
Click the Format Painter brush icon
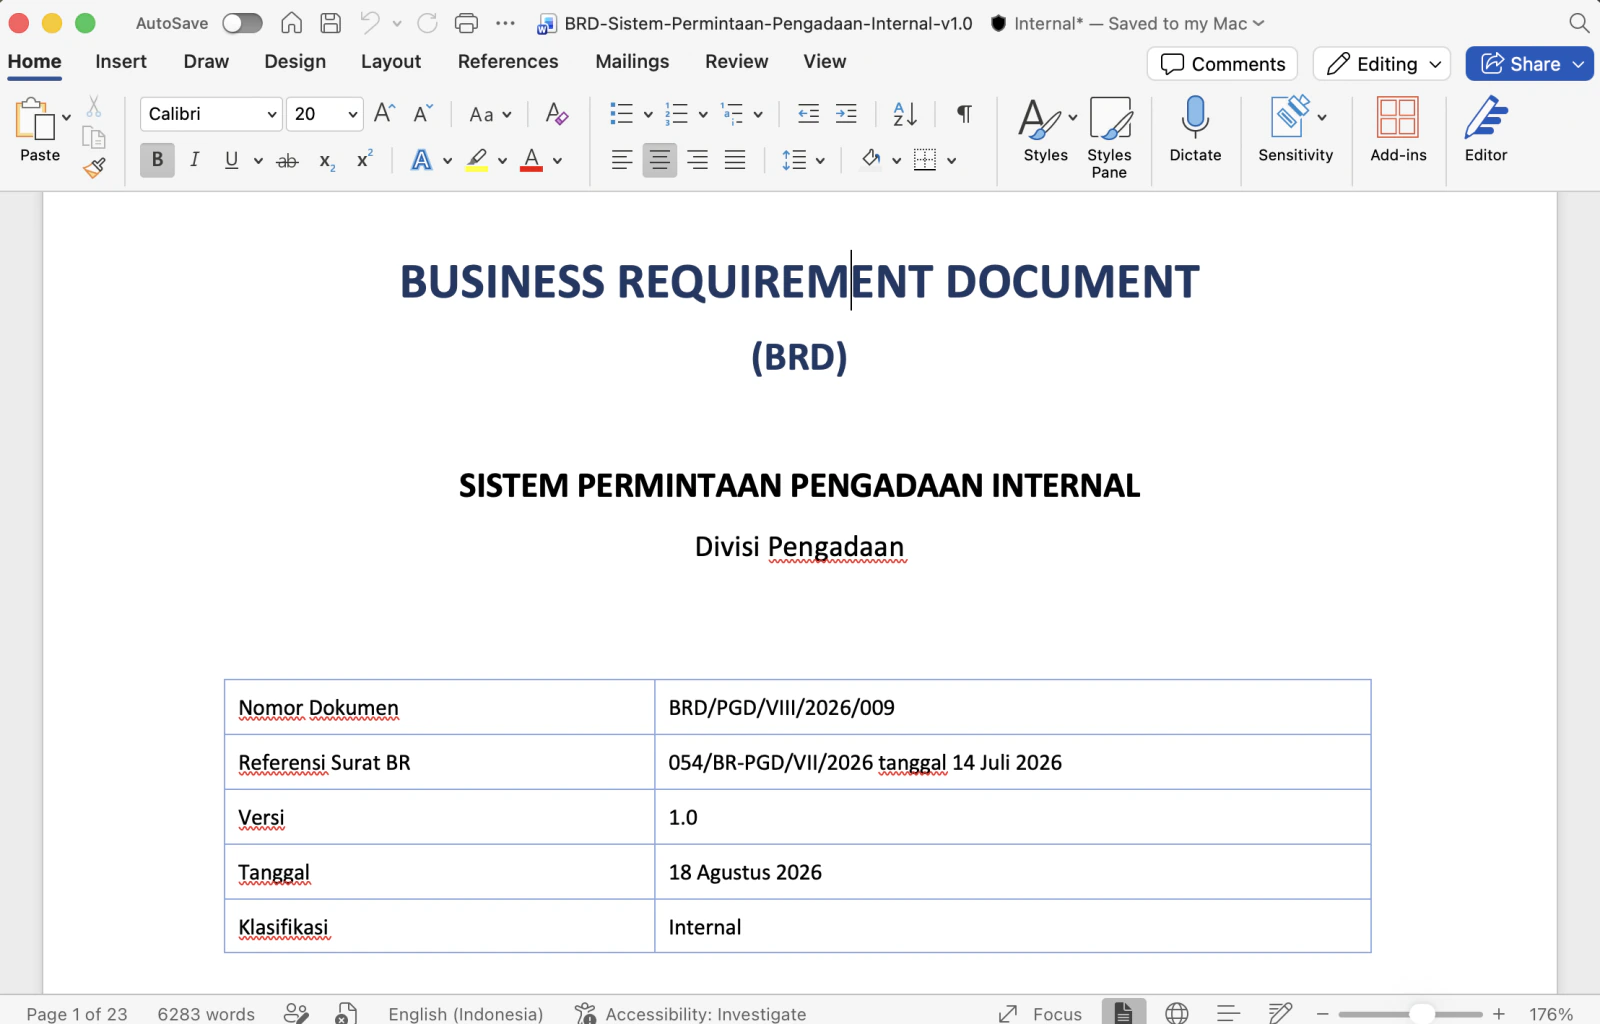click(95, 168)
